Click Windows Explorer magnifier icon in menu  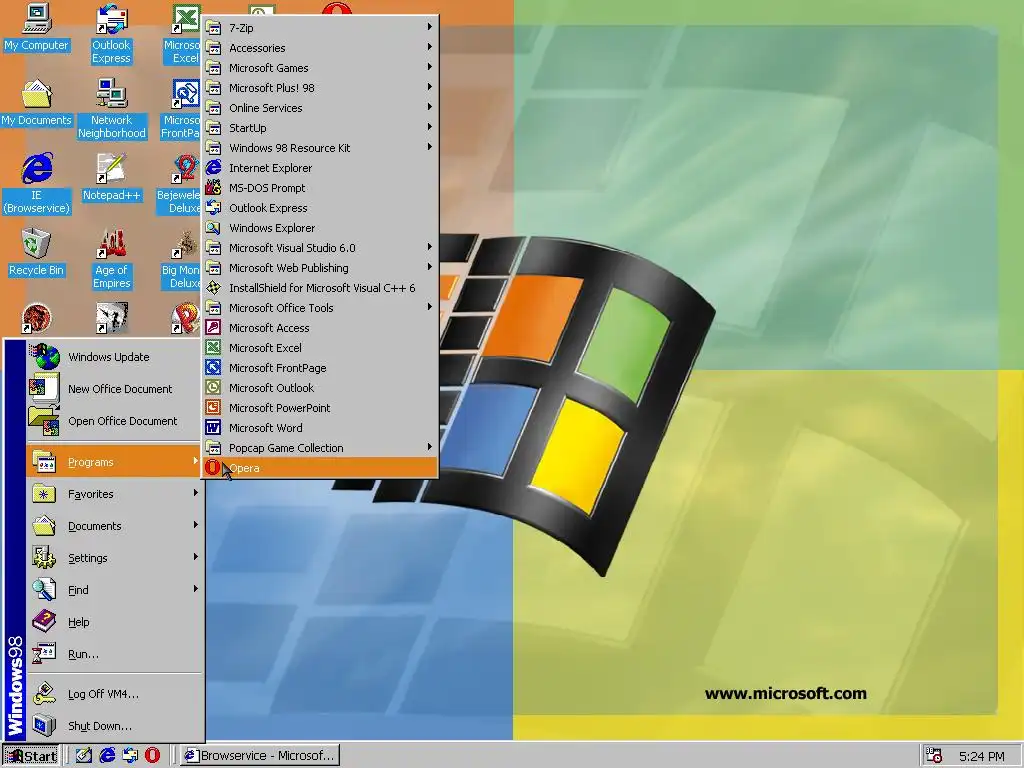(213, 227)
